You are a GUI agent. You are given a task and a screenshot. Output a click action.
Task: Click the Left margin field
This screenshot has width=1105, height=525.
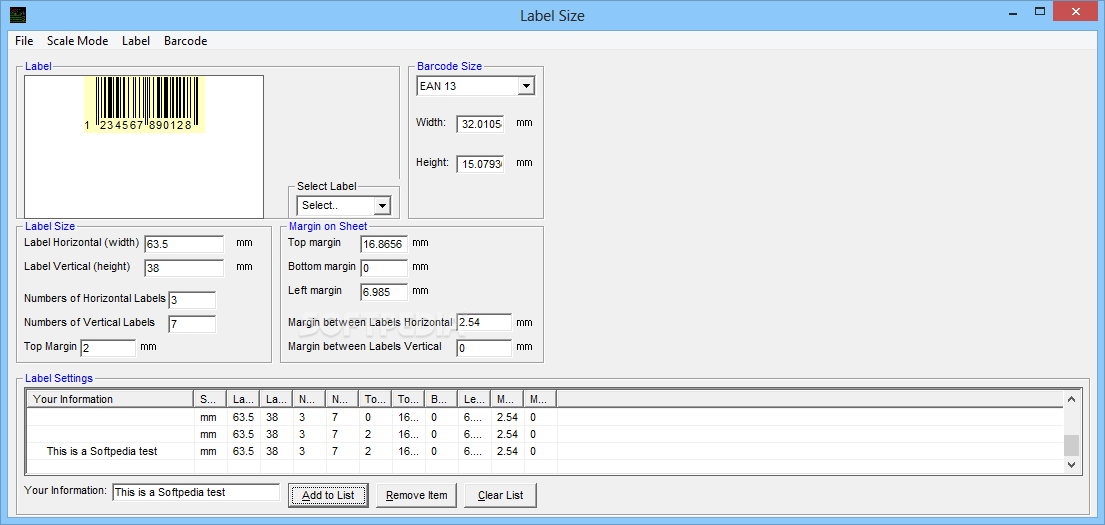click(384, 292)
